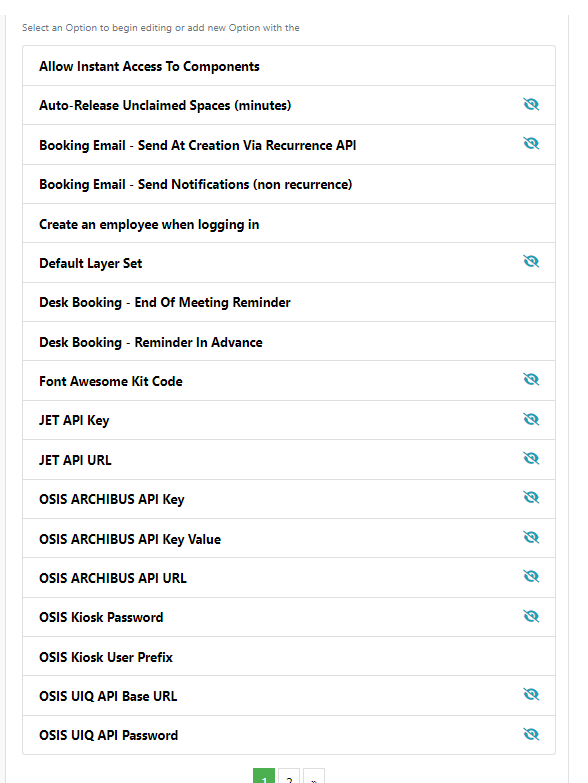Click hidden-eye icon on JET API Key row

click(531, 419)
